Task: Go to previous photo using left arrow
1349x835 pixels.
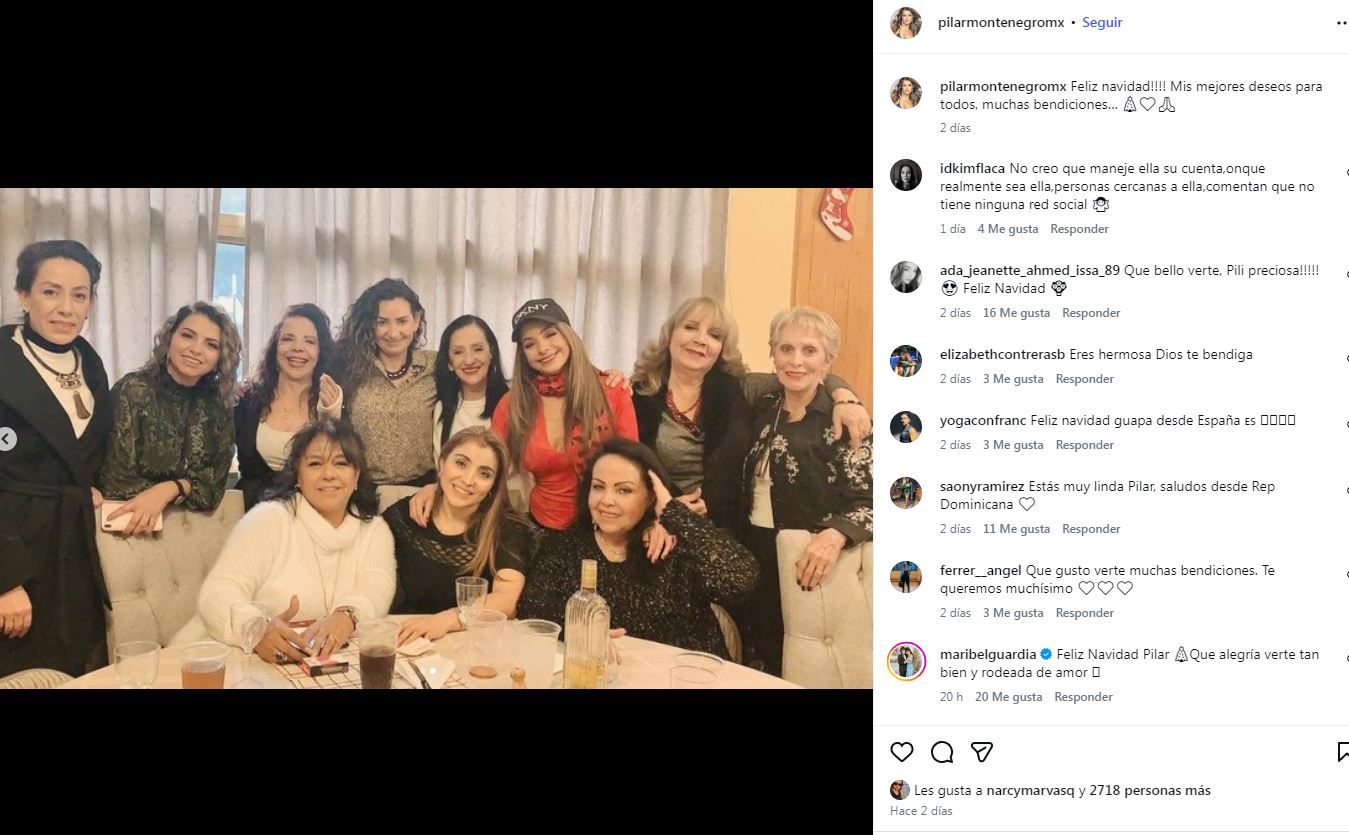Action: point(7,439)
